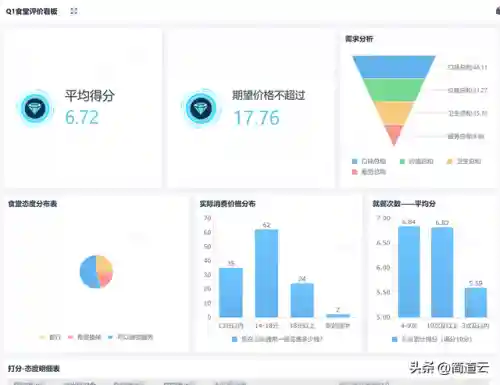Toggle the blue legend item below the pie
The height and width of the screenshot is (385, 500).
[x=130, y=337]
